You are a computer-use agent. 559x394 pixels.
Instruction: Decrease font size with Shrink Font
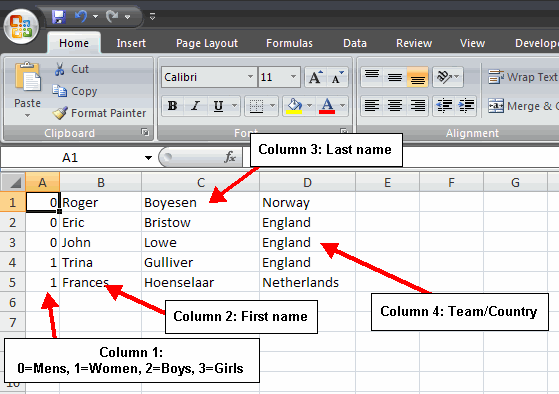click(337, 77)
